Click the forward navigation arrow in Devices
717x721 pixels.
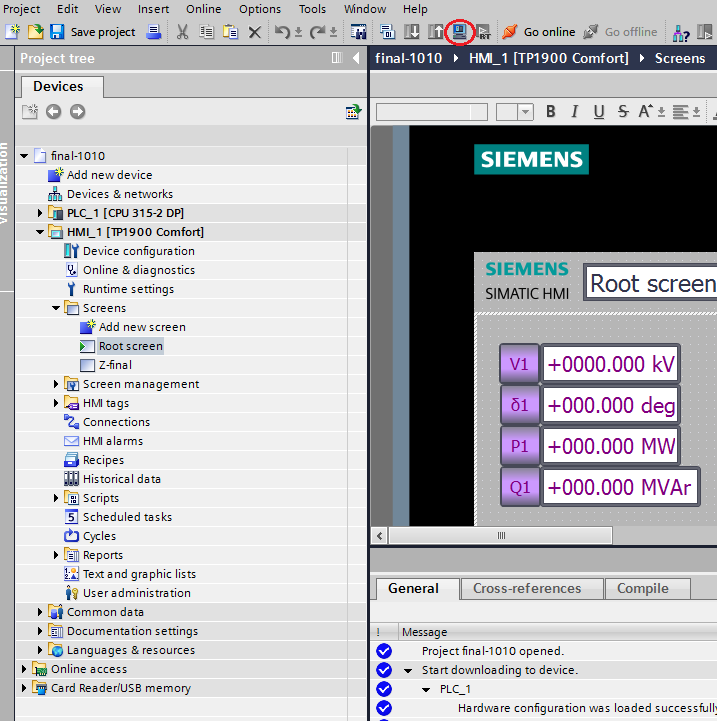[x=77, y=111]
